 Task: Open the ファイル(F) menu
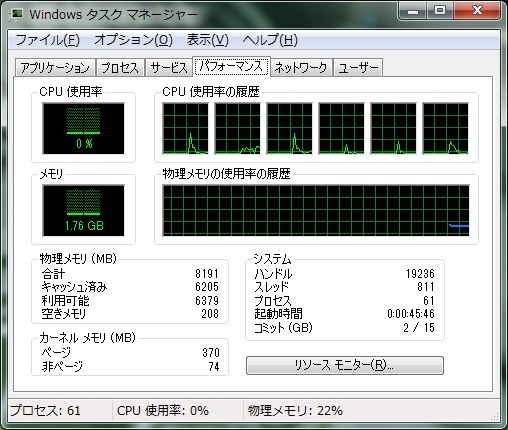[x=47, y=40]
